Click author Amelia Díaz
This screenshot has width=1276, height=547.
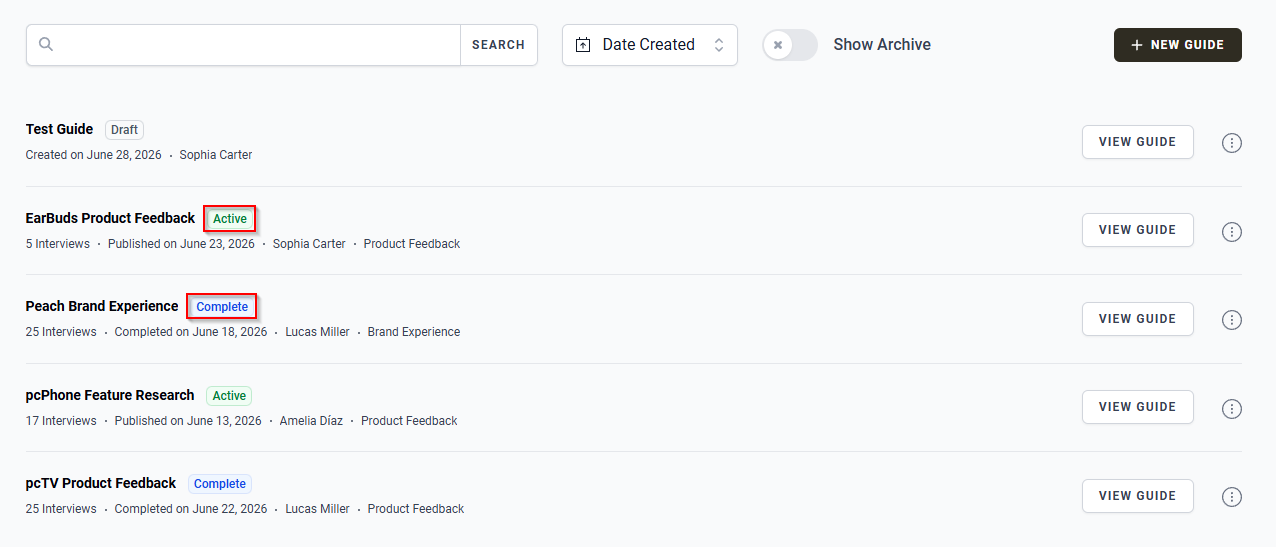click(x=311, y=421)
